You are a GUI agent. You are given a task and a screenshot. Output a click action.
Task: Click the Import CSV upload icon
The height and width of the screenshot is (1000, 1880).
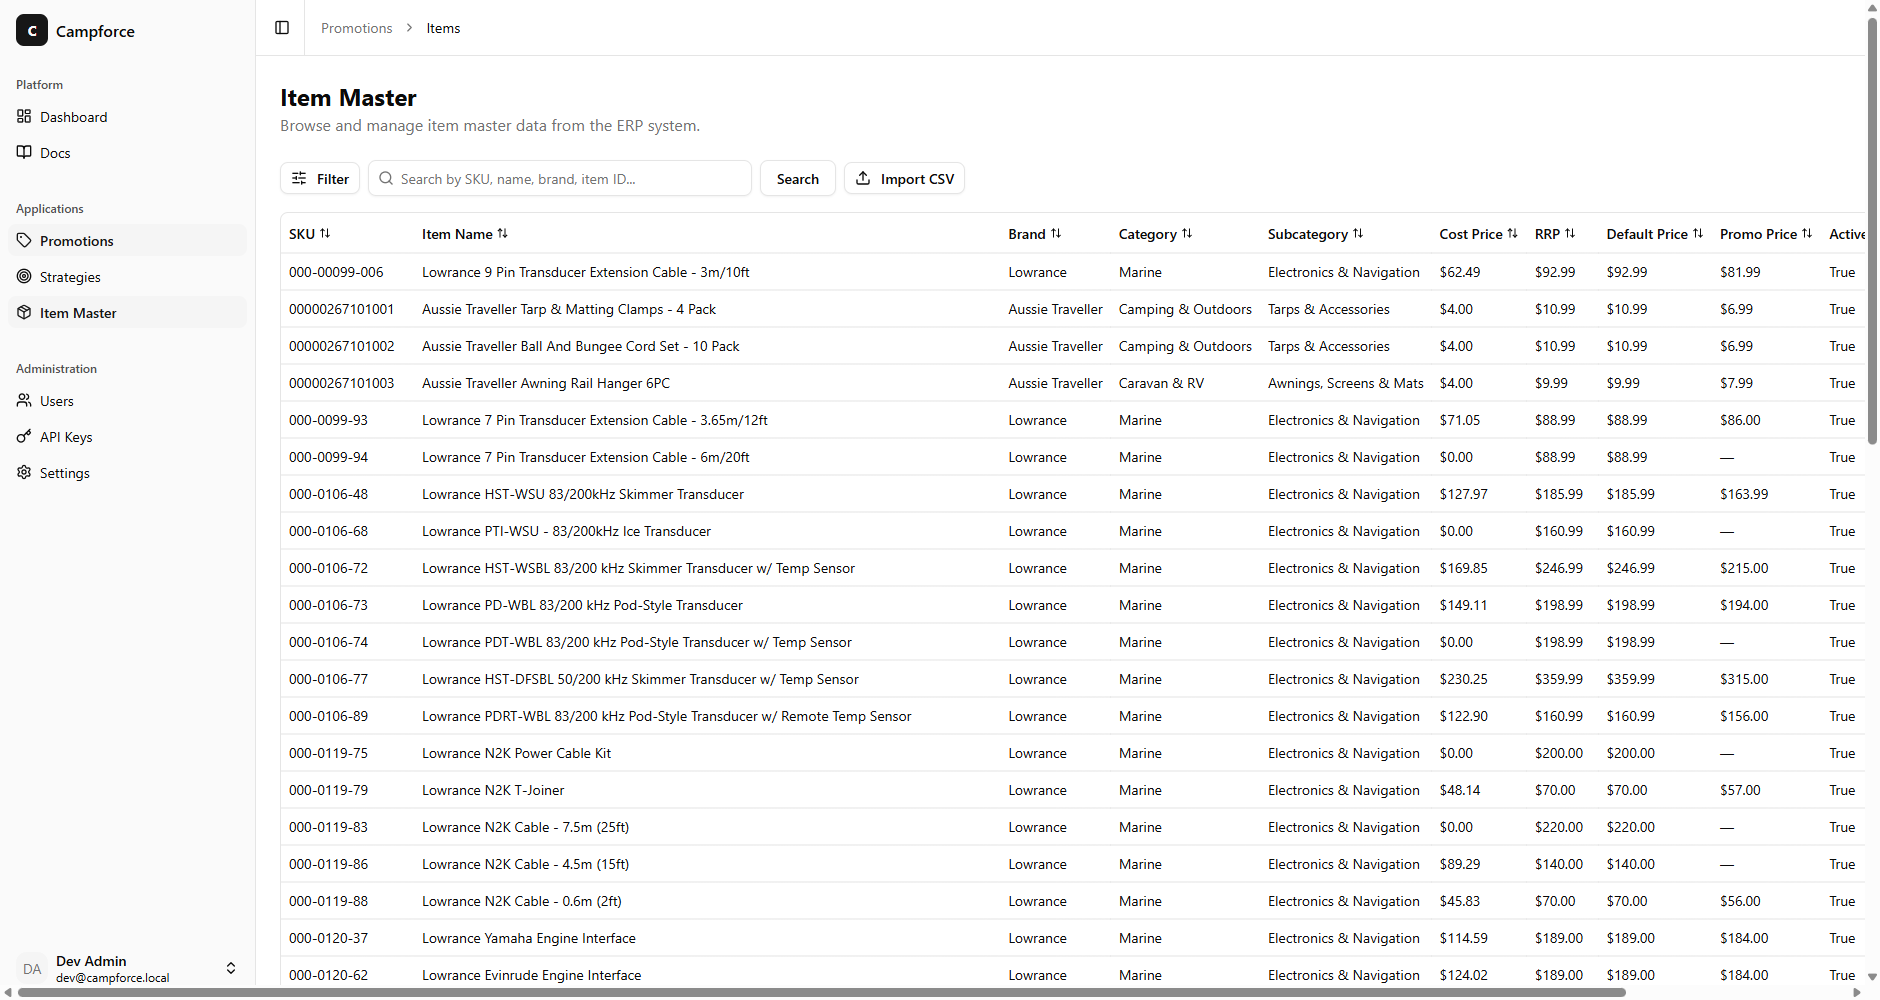[863, 179]
